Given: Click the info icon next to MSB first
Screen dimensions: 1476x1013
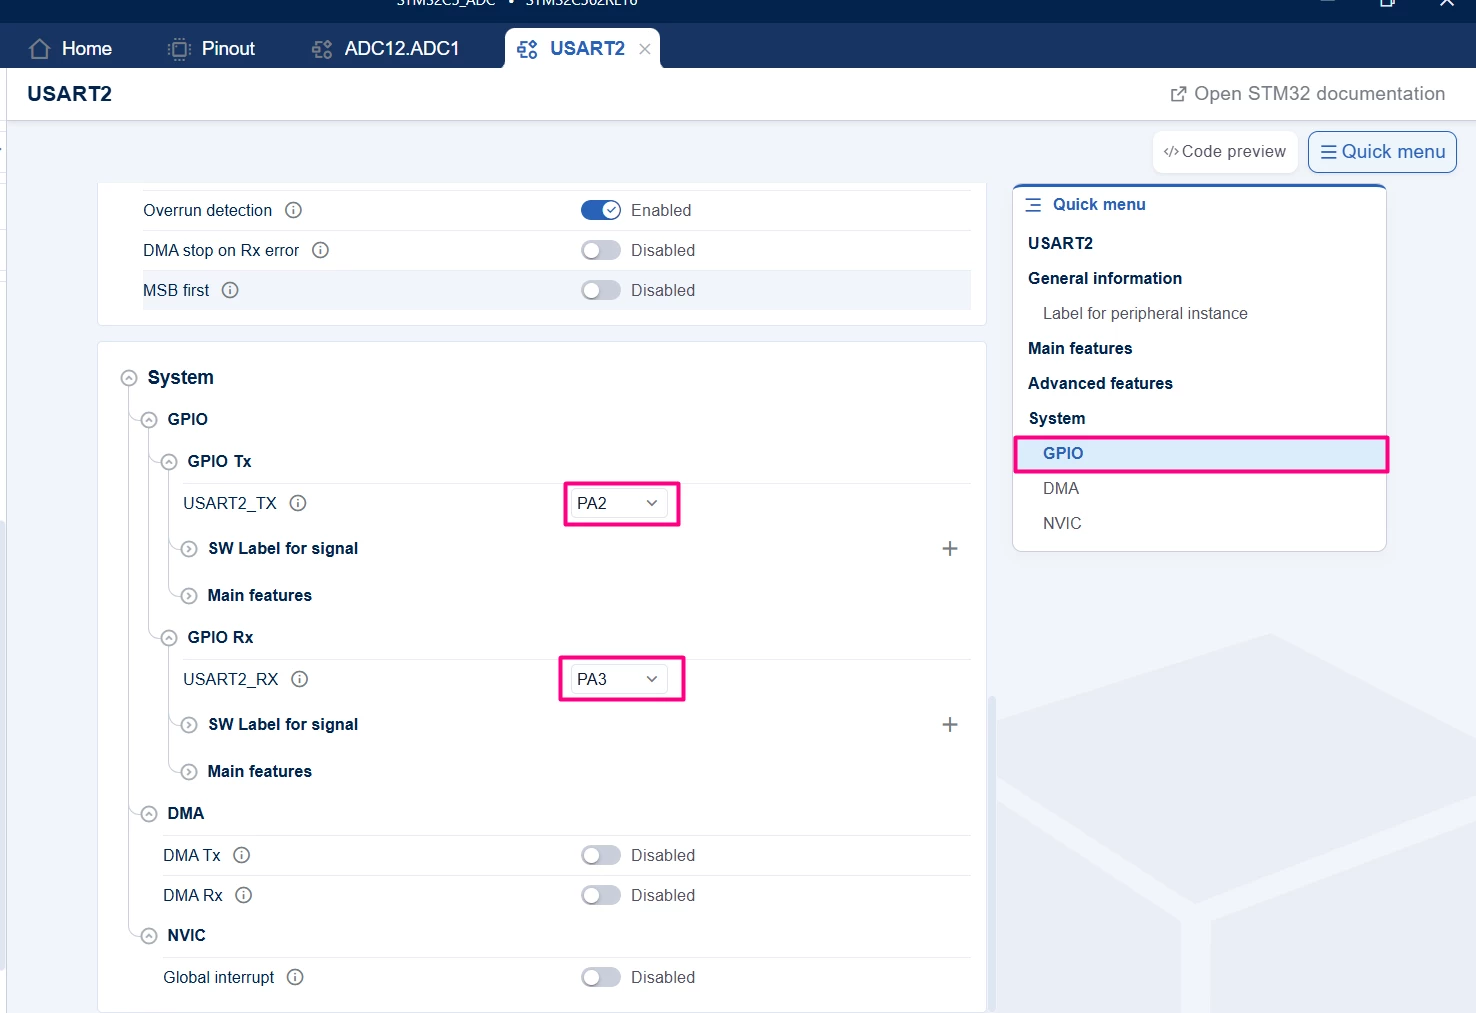Looking at the screenshot, I should click(x=230, y=290).
